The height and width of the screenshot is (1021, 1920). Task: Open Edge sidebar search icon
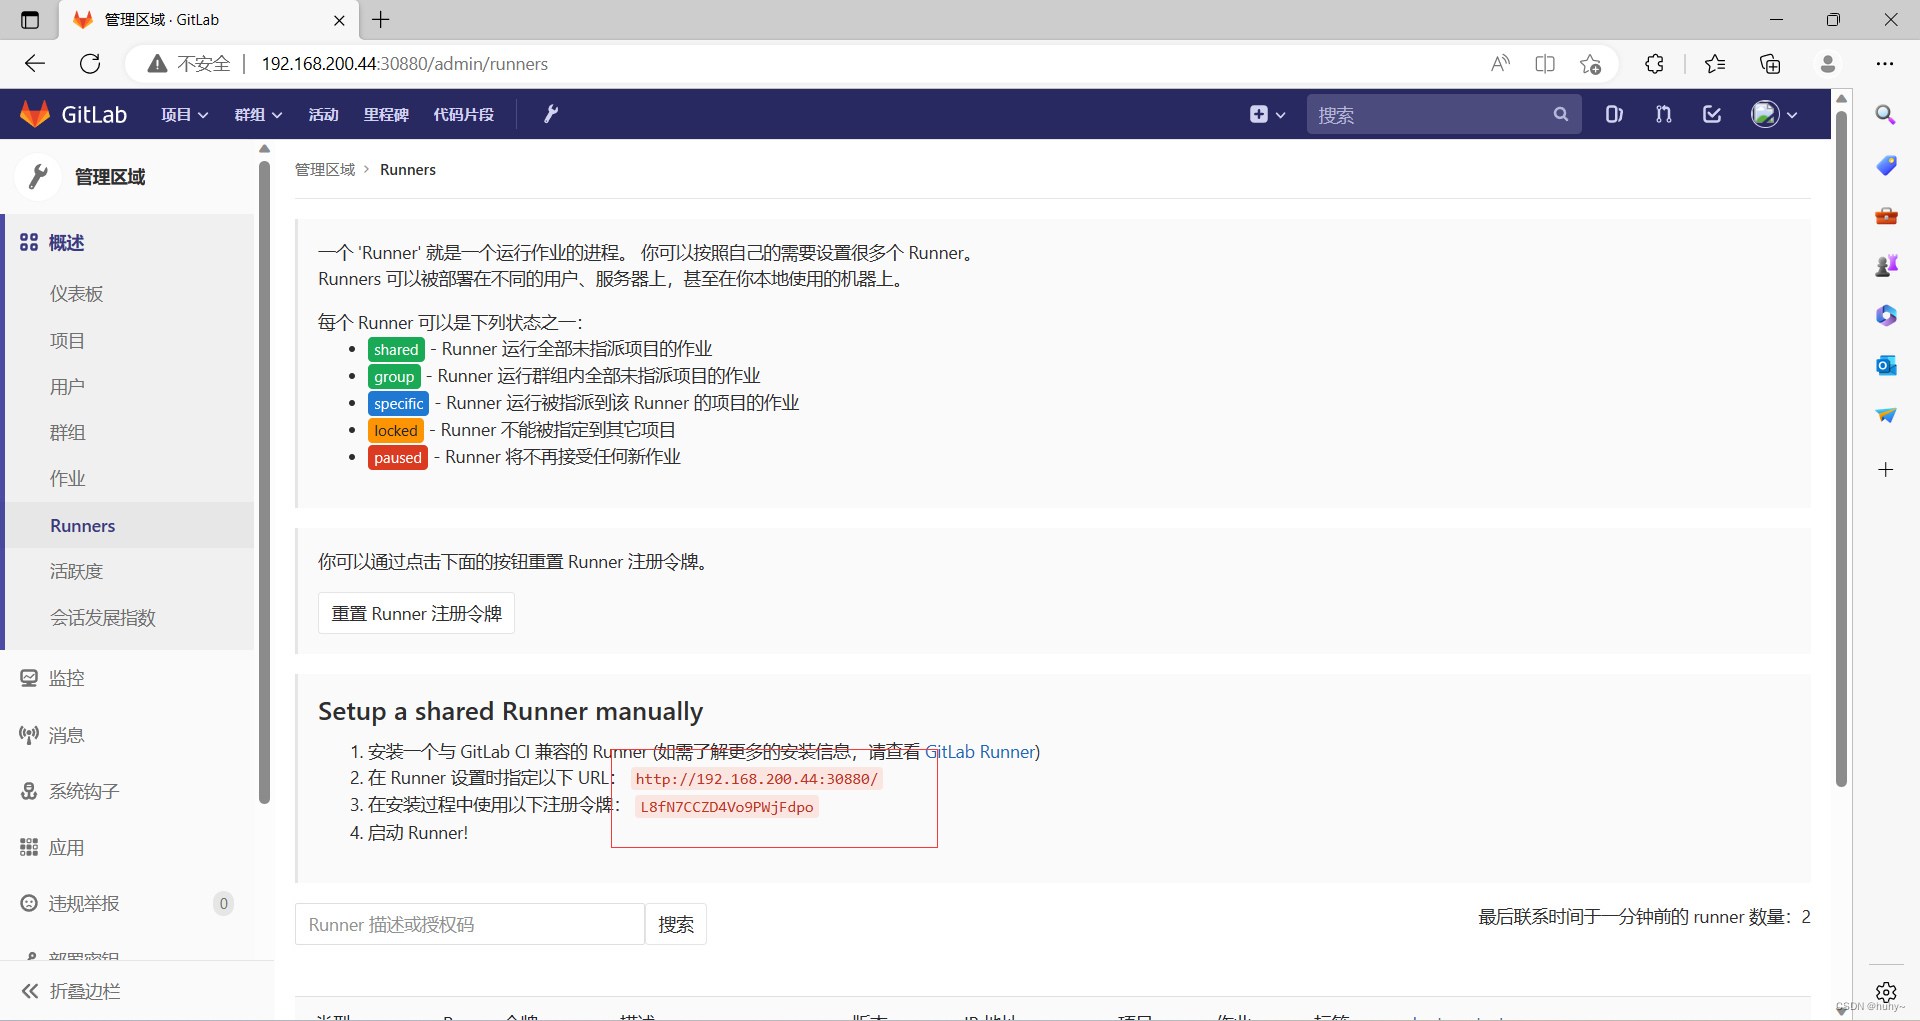[1886, 115]
